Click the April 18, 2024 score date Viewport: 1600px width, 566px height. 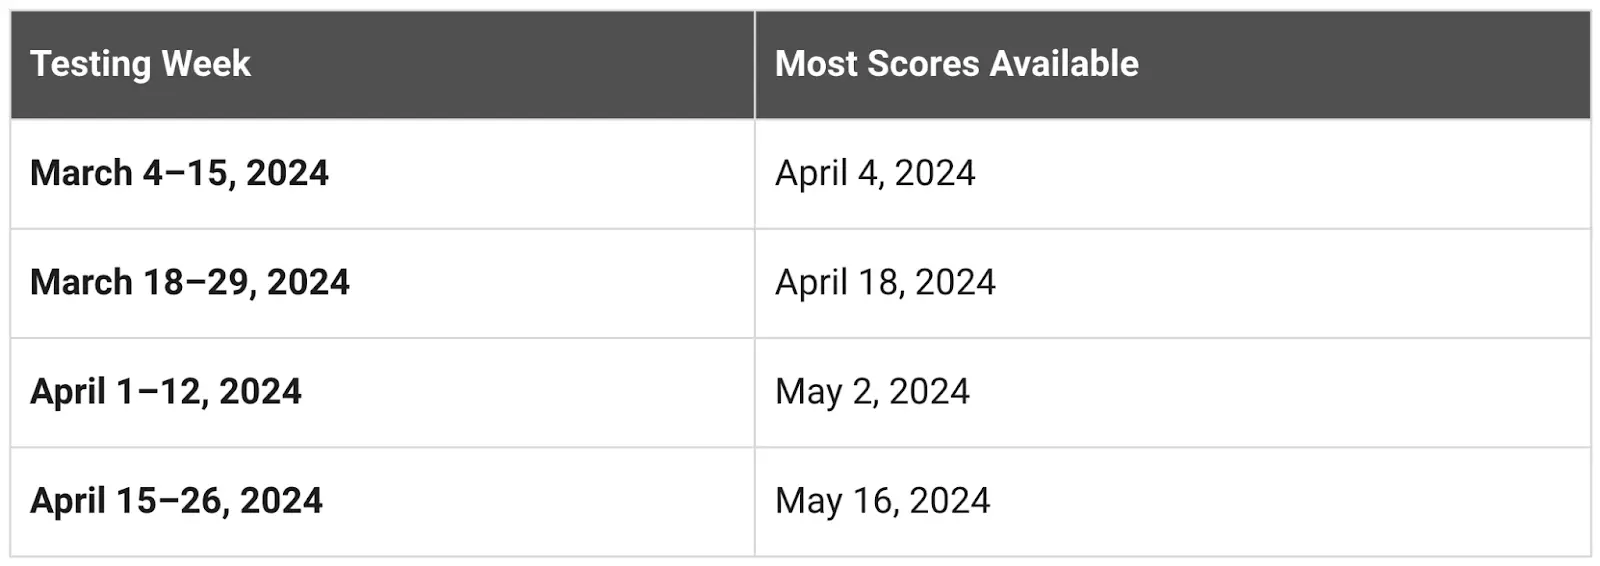pyautogui.click(x=885, y=282)
